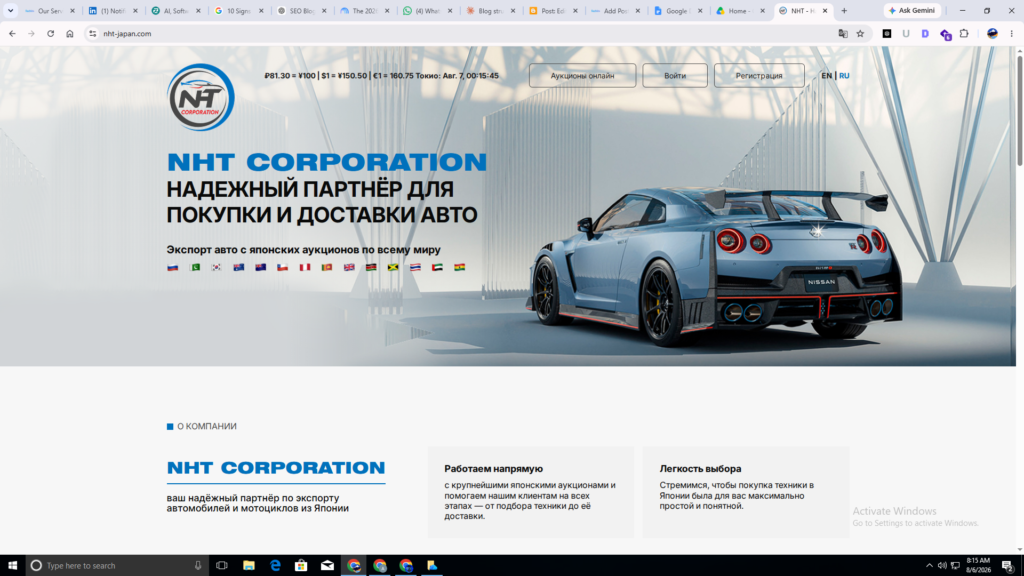1024x576 pixels.
Task: Click the Peru flag icon
Action: (305, 267)
